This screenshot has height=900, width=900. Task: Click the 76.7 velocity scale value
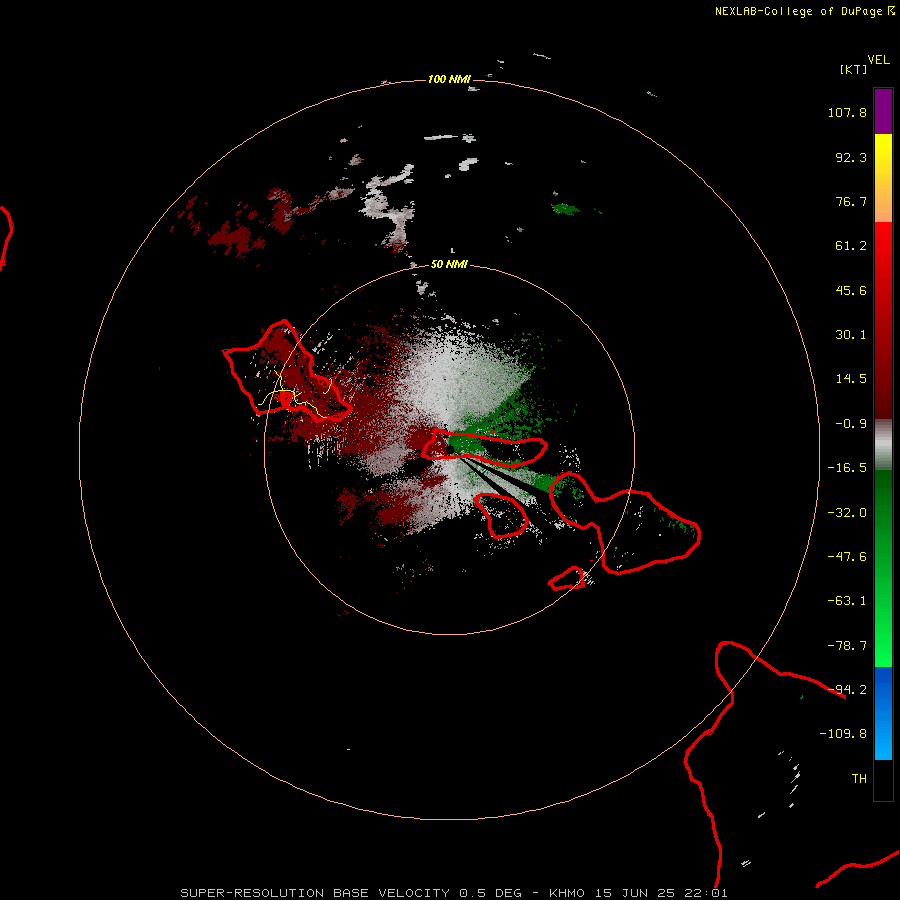tap(851, 201)
